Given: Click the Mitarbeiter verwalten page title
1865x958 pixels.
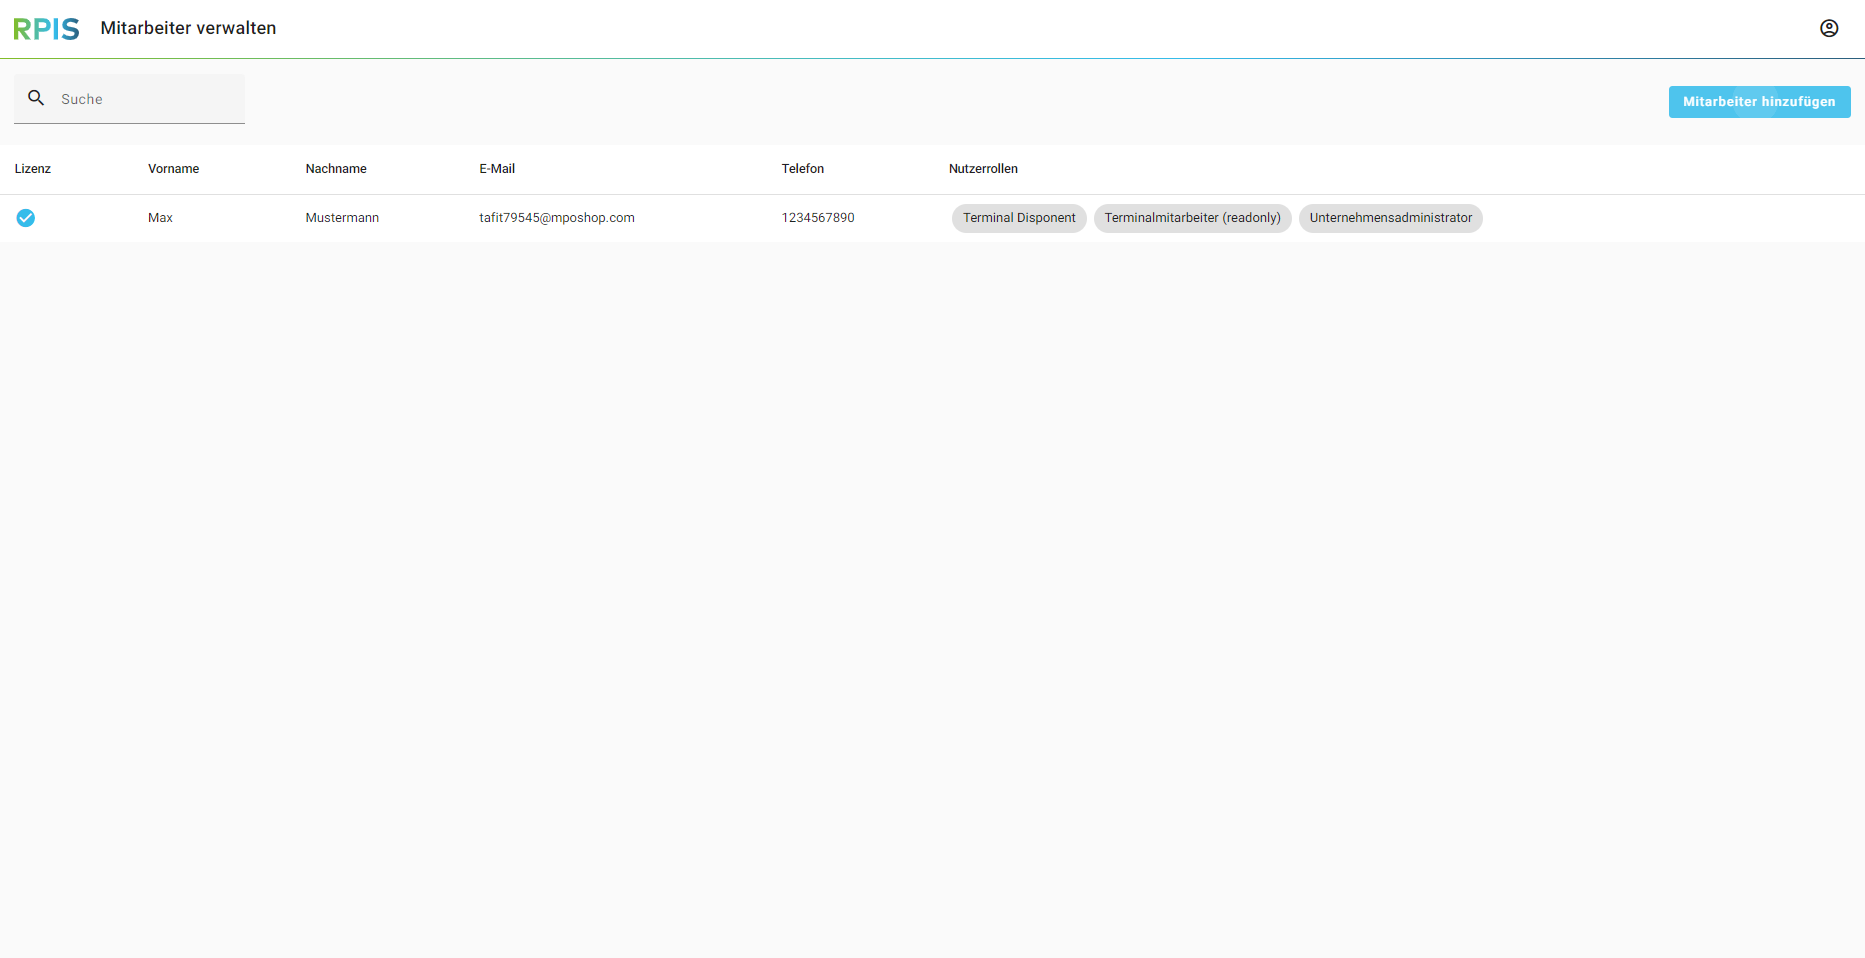Looking at the screenshot, I should (x=188, y=28).
